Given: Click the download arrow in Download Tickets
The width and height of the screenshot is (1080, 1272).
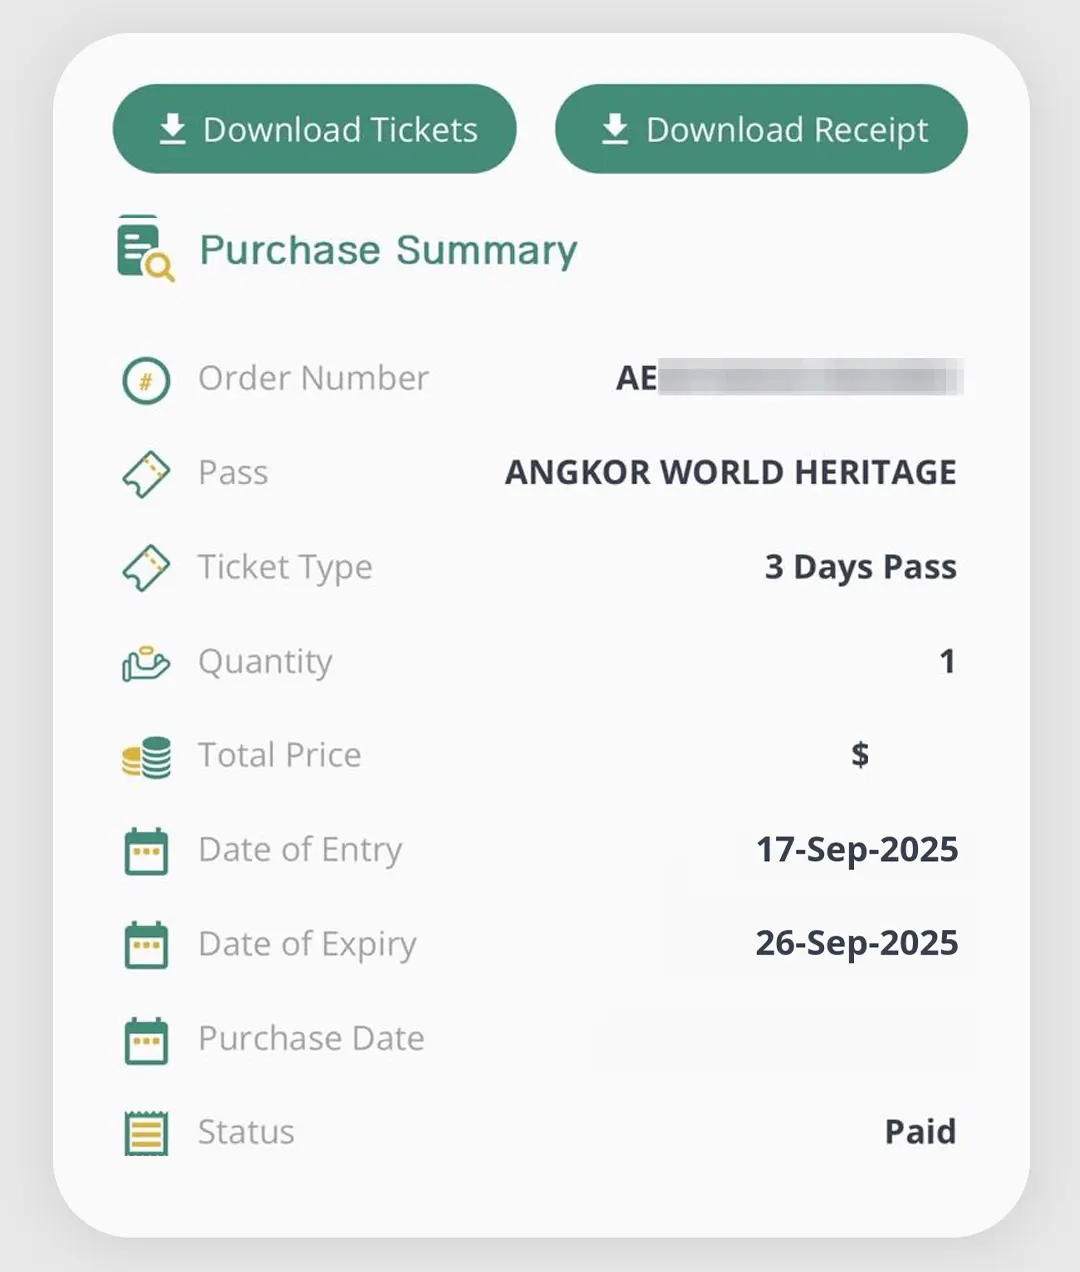Looking at the screenshot, I should (173, 129).
